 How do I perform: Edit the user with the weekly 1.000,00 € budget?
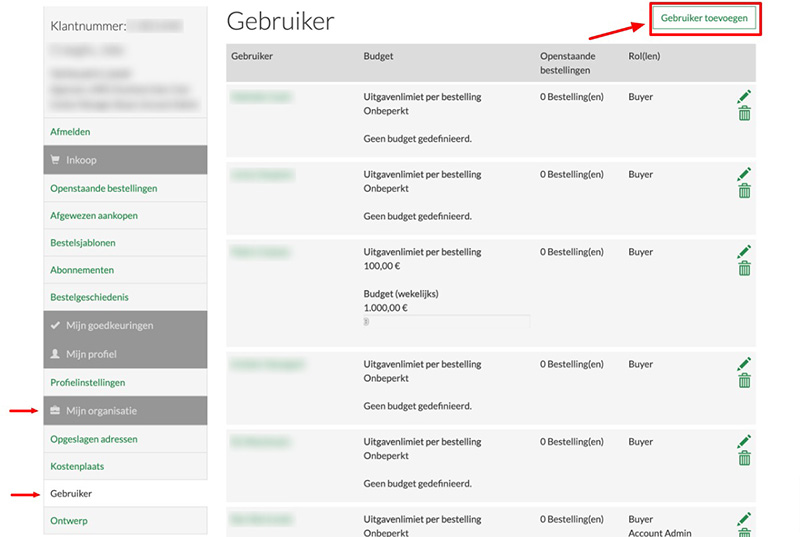pos(744,251)
